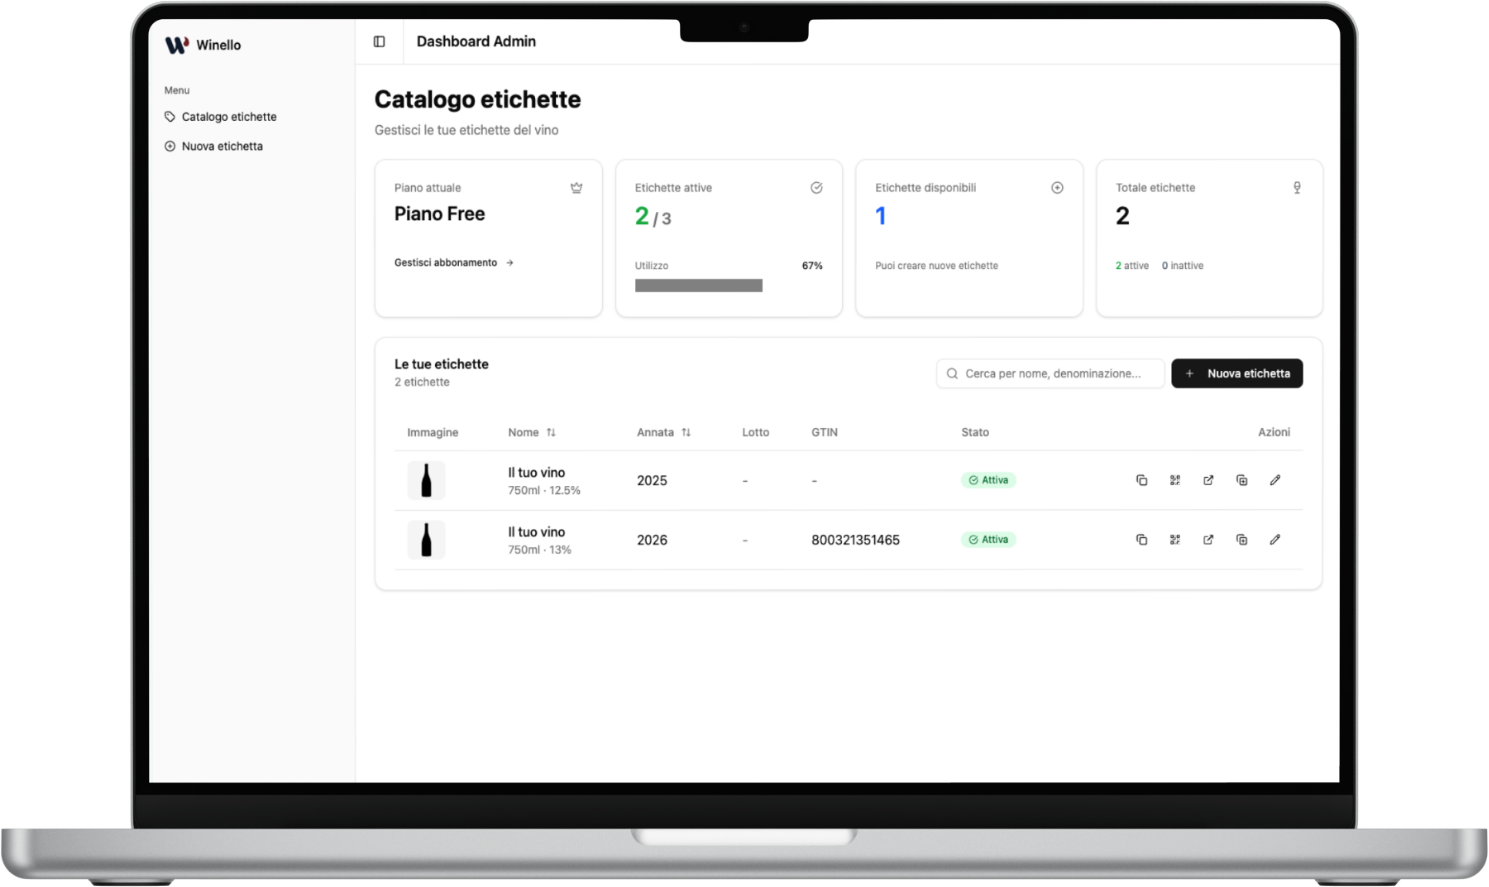
Task: Show QR code for the 2025 wine
Action: pyautogui.click(x=1175, y=481)
